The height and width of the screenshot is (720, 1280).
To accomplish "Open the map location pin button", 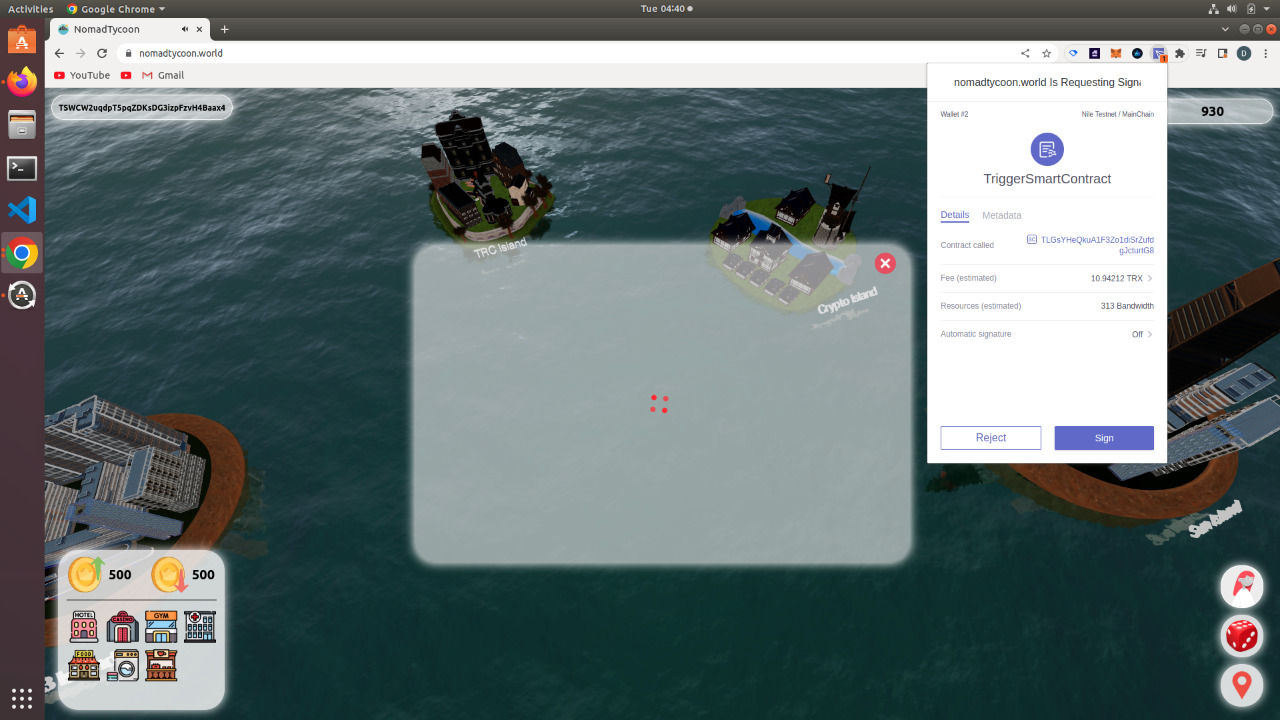I will [1242, 684].
